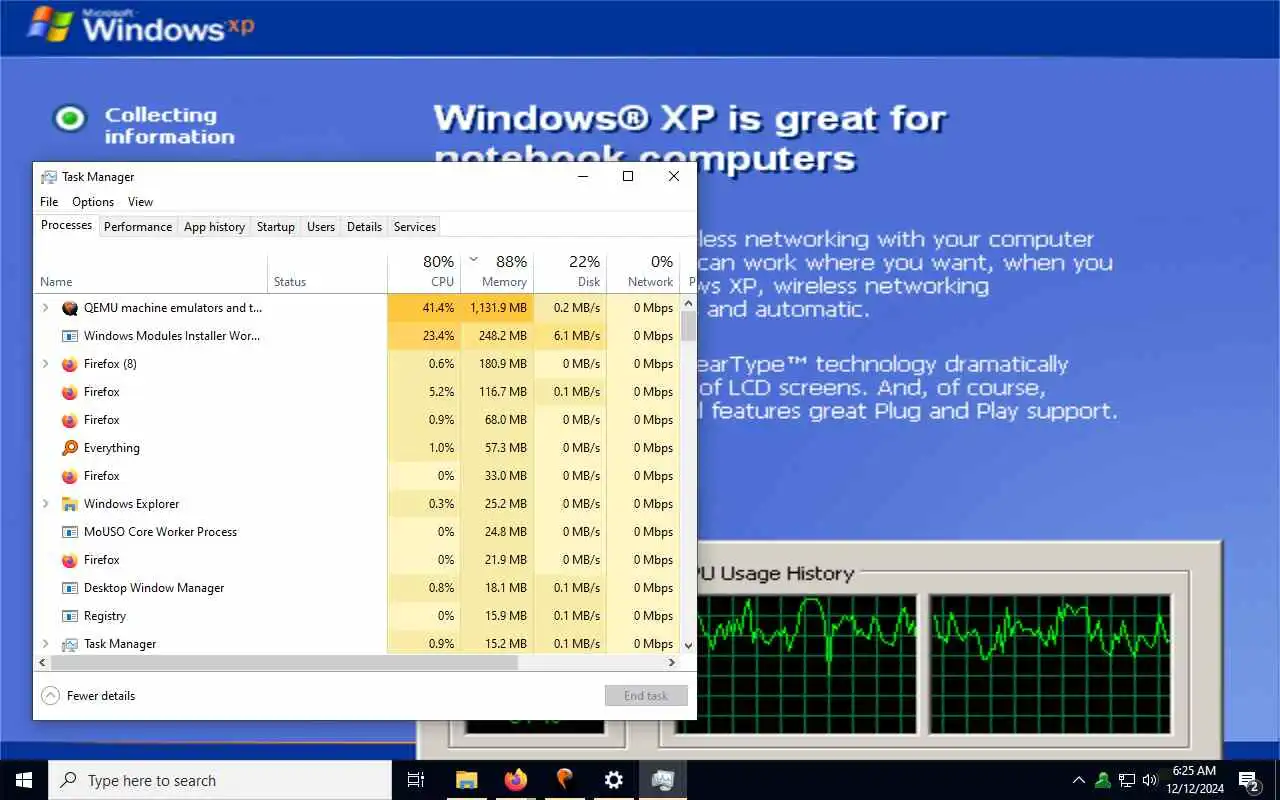Sort processes by Disk column
The height and width of the screenshot is (800, 1280).
[571, 271]
